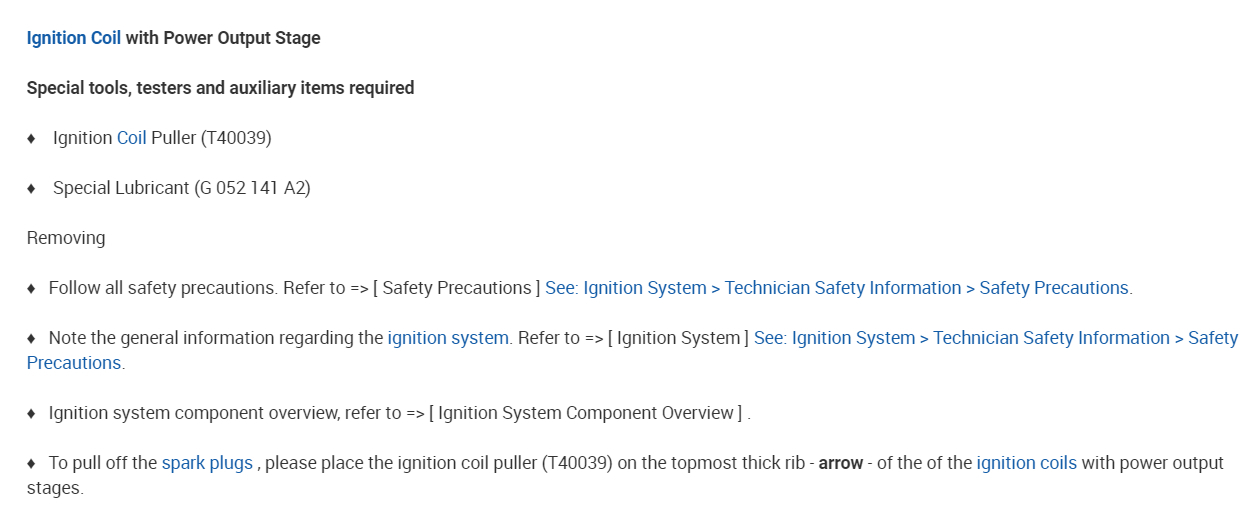This screenshot has height=527, width=1257.
Task: Open the 'Ignition Coil' link in the title
Action: 73,38
